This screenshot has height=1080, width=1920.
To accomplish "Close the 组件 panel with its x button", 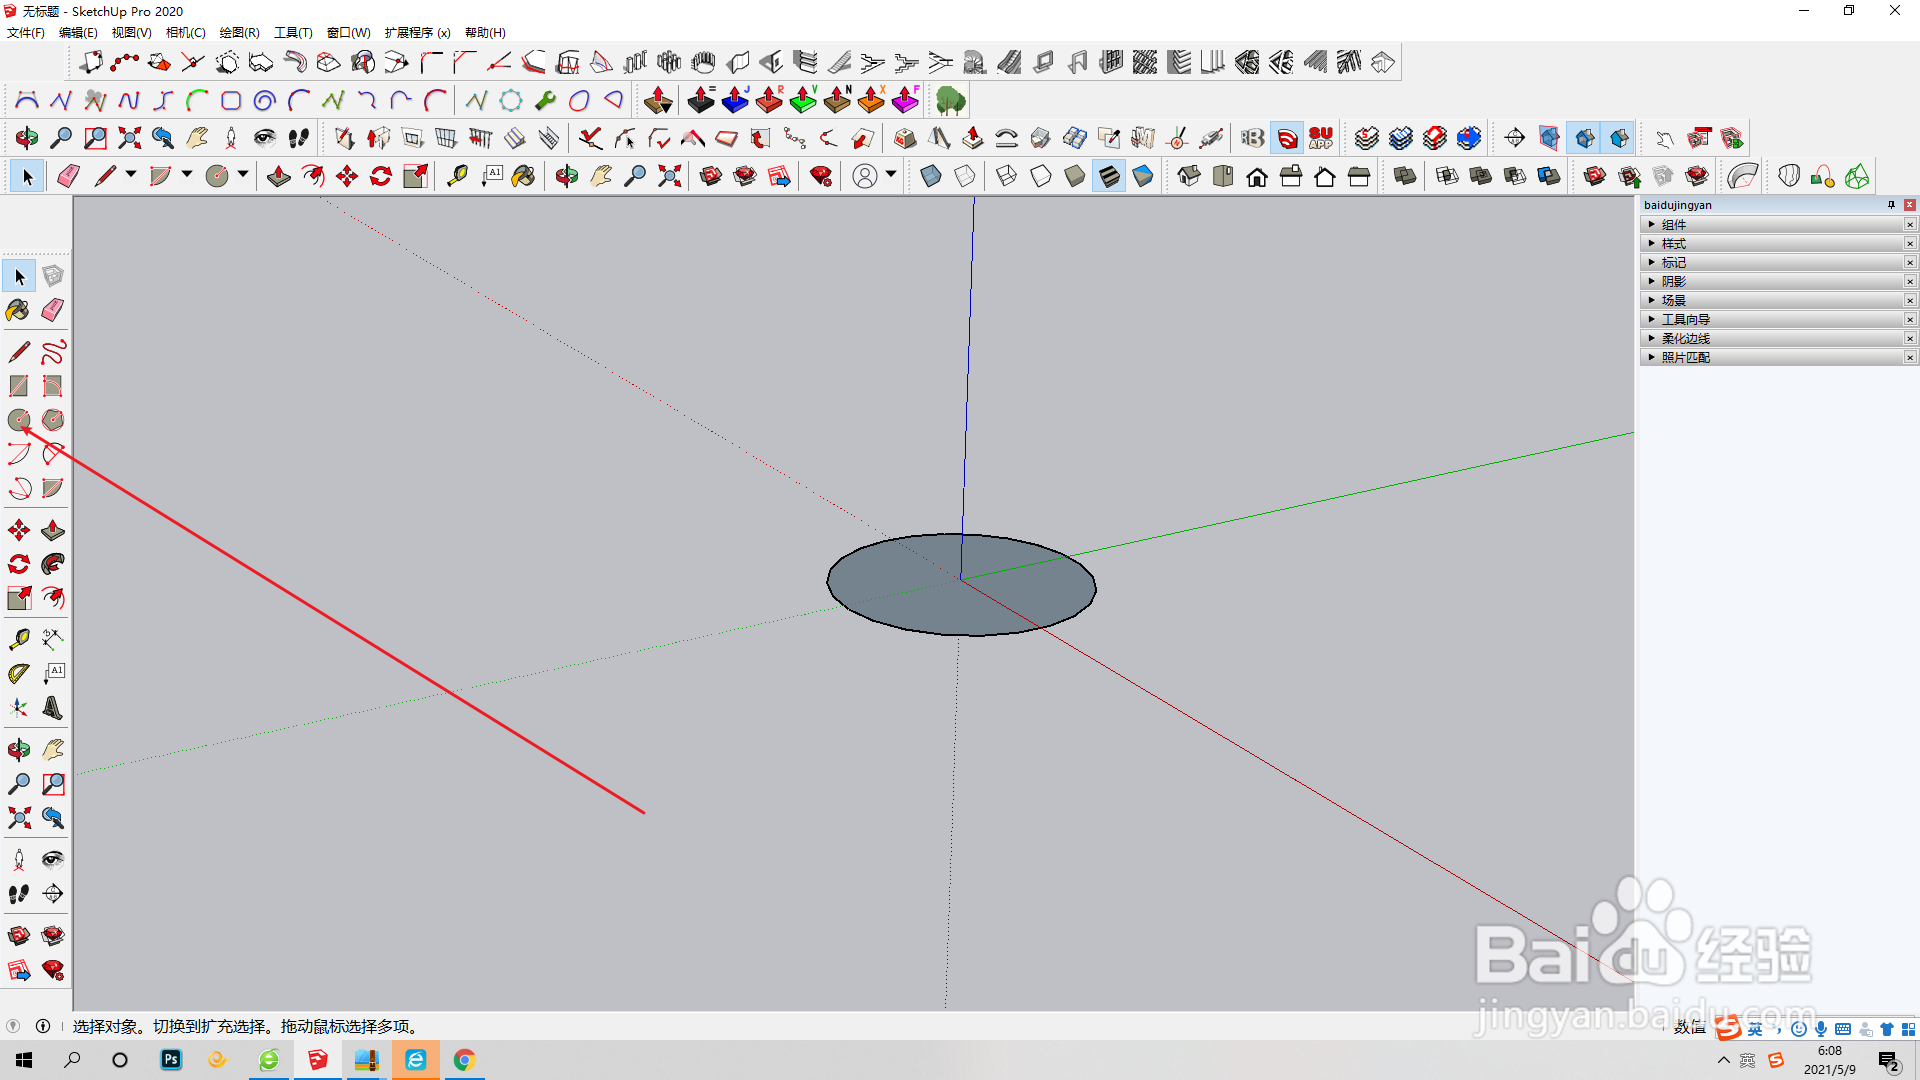I will click(1910, 225).
